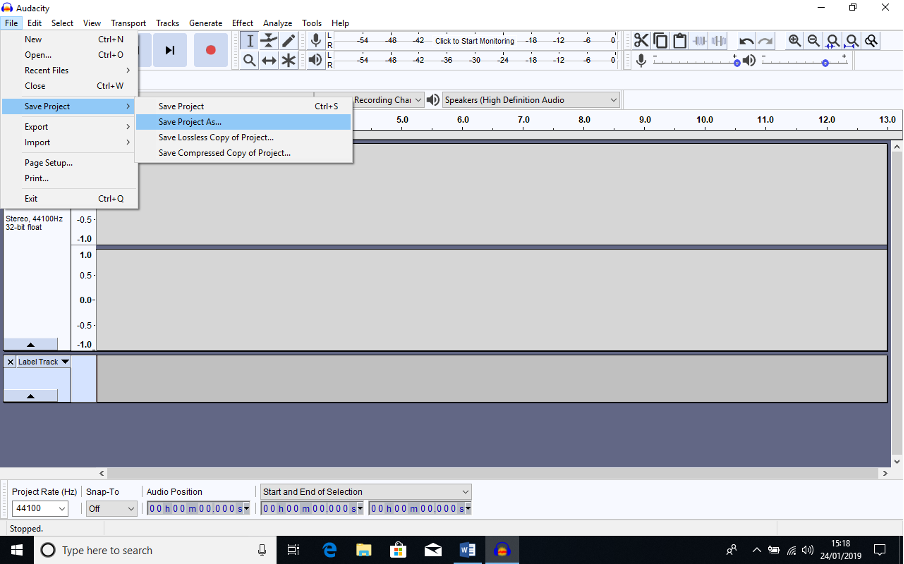The image size is (904, 564).
Task: Open Audio Position time format arrow
Action: (246, 508)
